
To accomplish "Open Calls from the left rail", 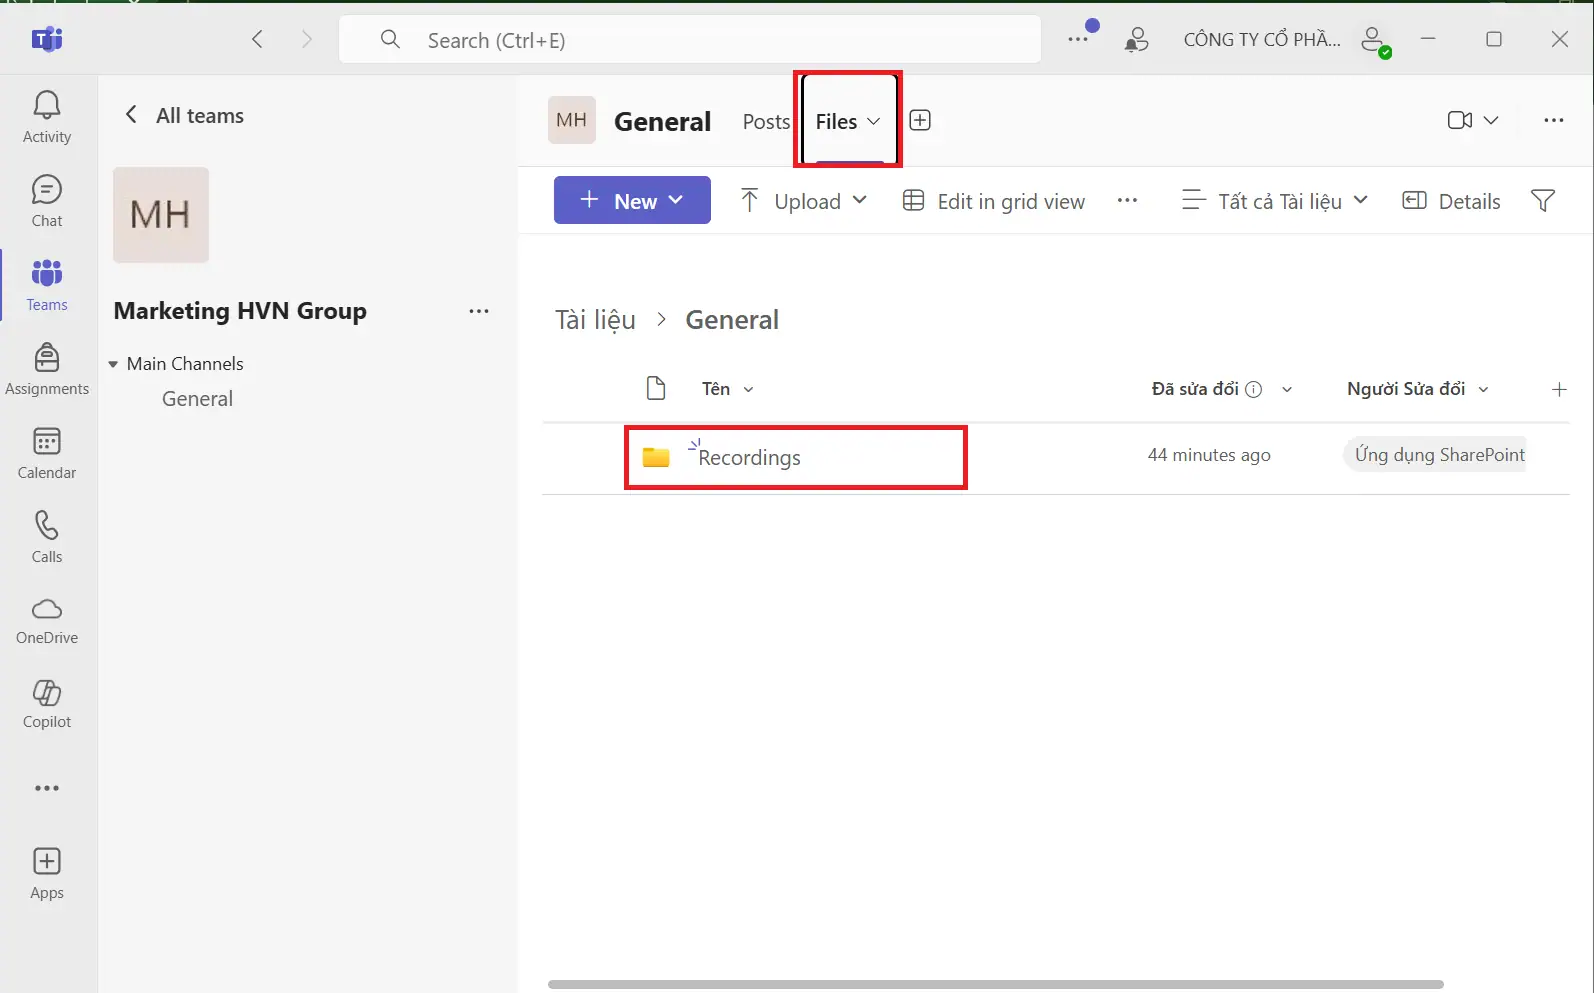I will (47, 537).
